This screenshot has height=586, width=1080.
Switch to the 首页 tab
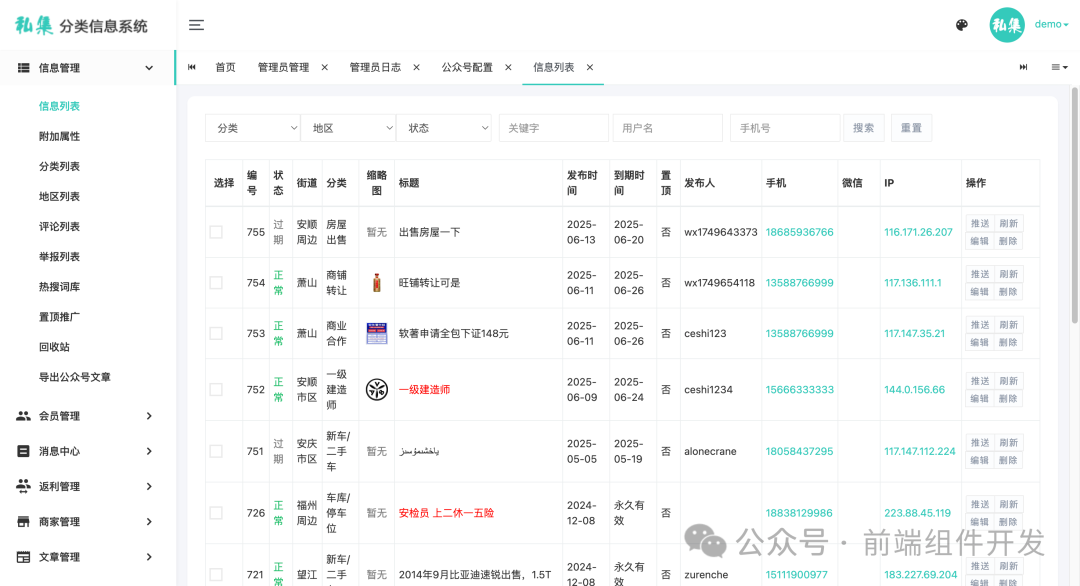224,67
